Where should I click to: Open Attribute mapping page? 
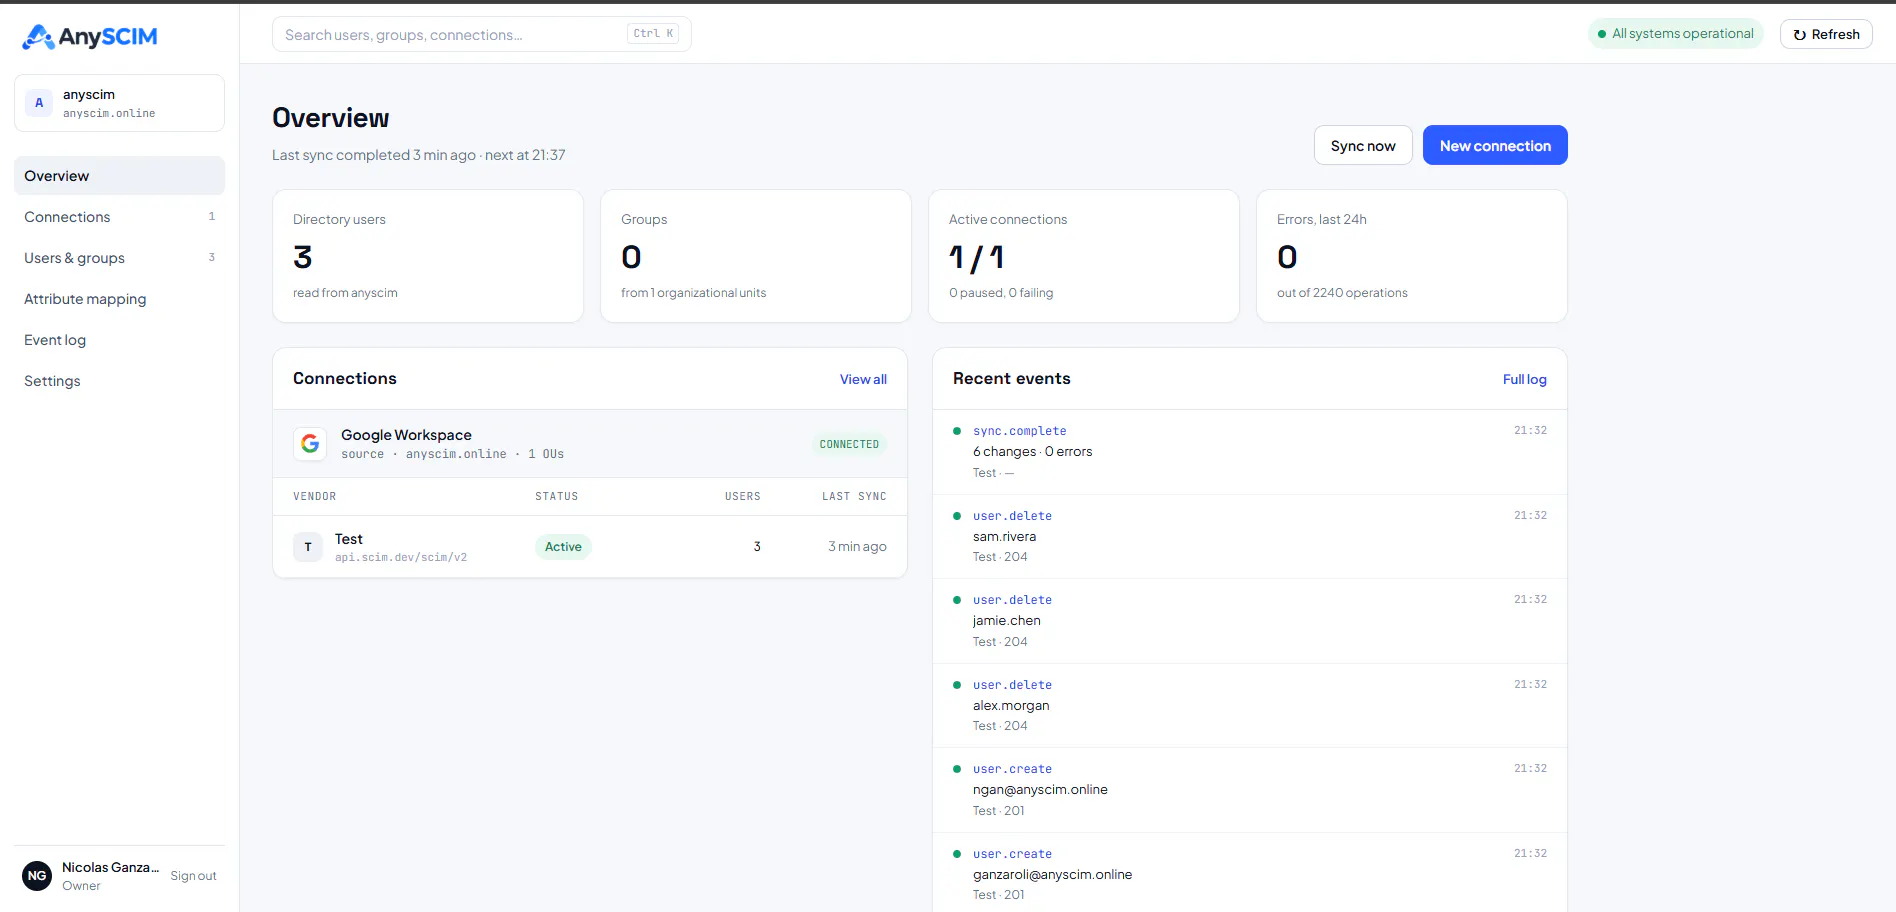click(119, 299)
